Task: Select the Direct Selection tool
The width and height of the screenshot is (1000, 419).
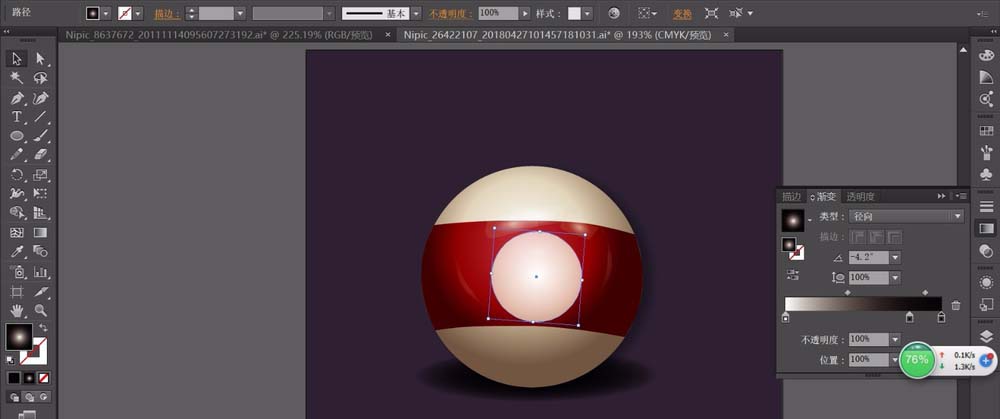Action: 41,59
